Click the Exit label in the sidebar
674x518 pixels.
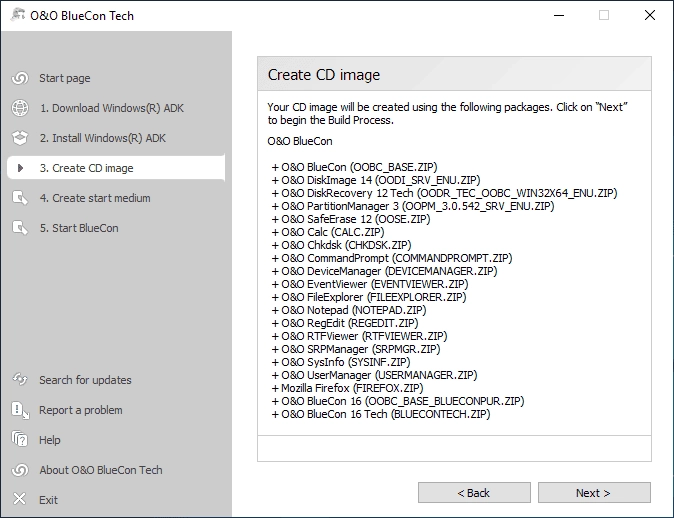coord(48,500)
